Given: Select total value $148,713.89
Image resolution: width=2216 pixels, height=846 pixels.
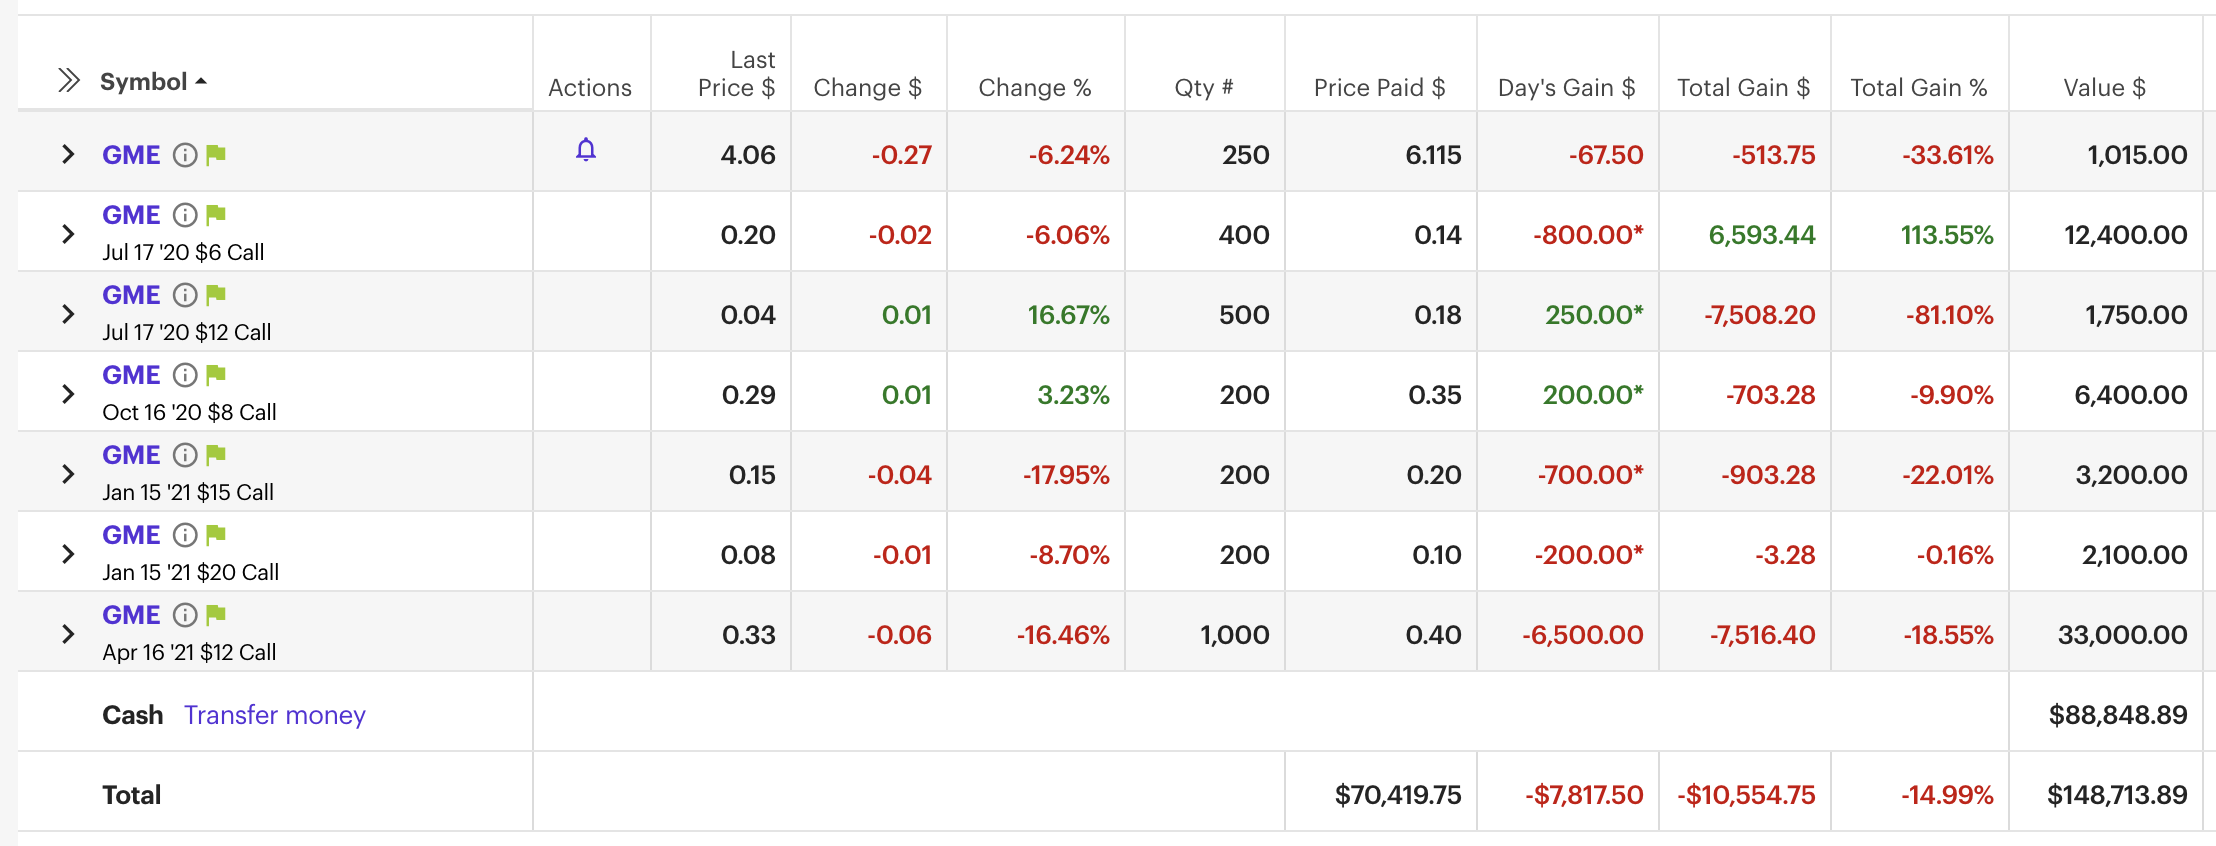Looking at the screenshot, I should pos(2117,795).
